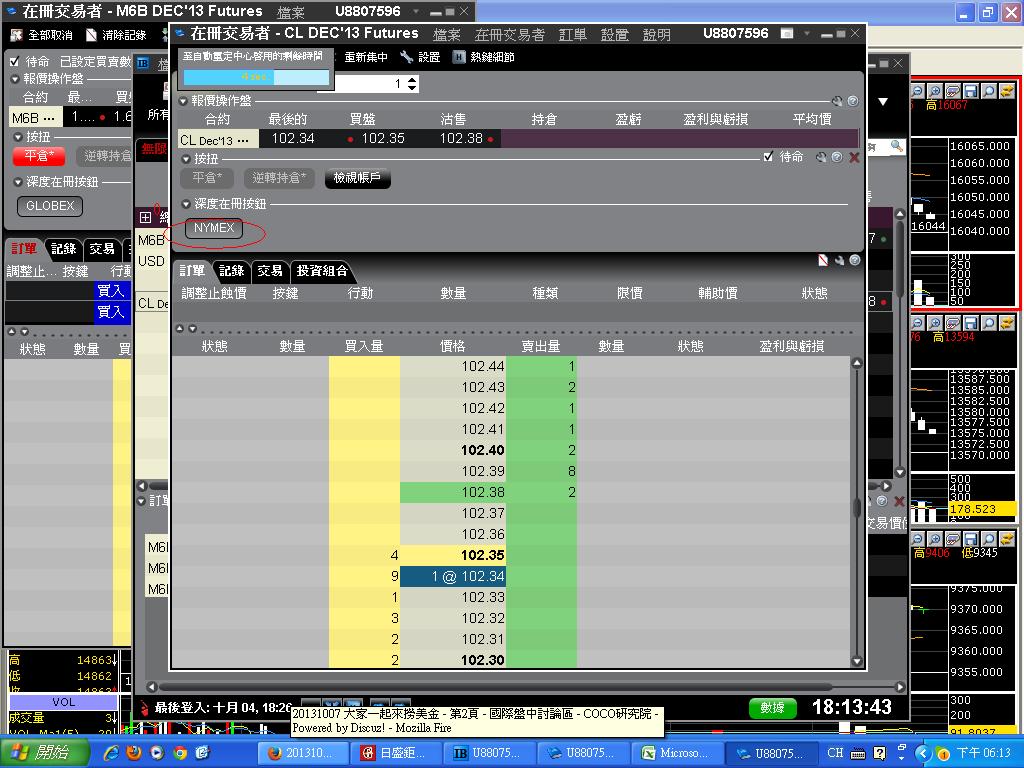Click up triangle above 狀態 ladder header
Viewport: 1024px width, 768px height.
[180, 328]
